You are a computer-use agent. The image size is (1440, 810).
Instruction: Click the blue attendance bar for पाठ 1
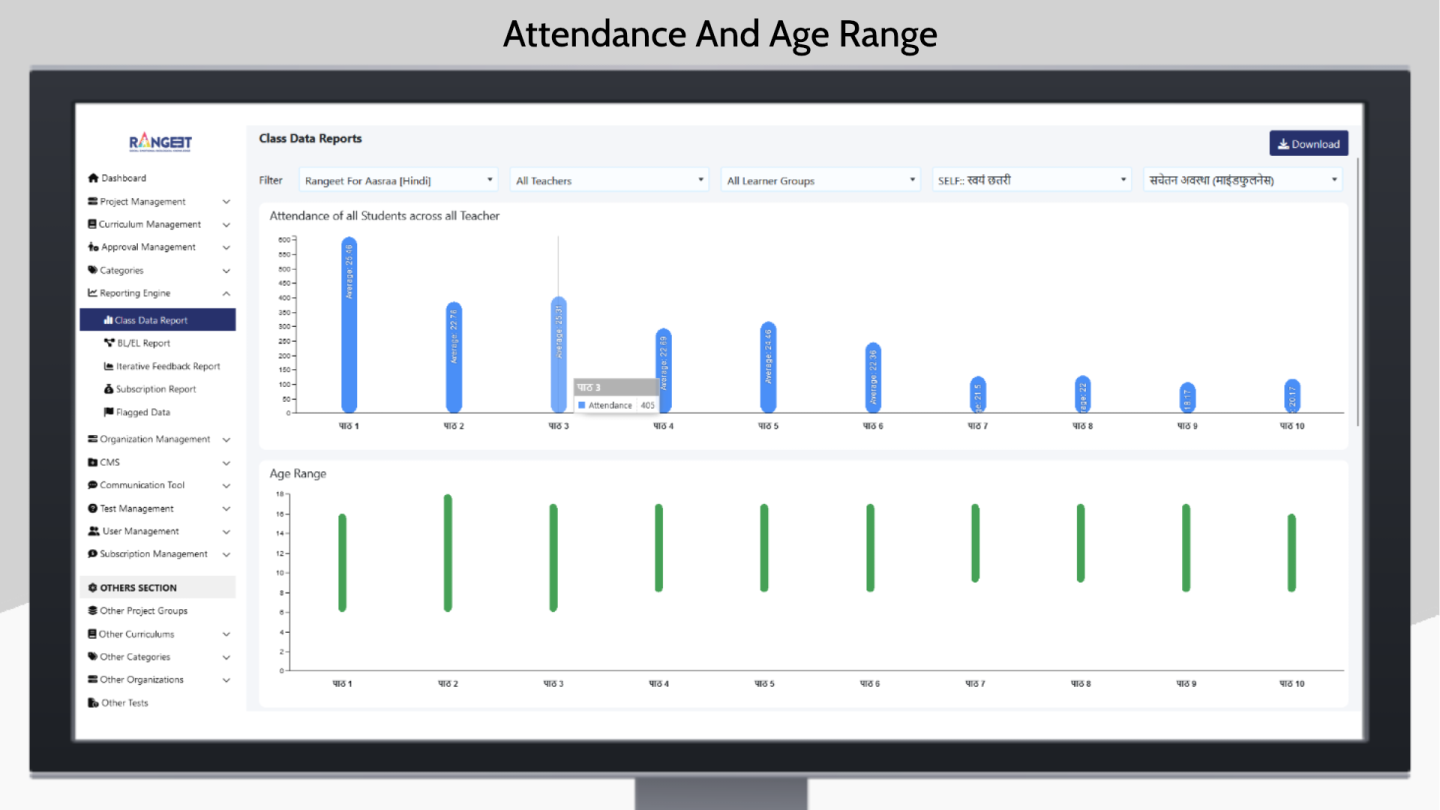[349, 325]
